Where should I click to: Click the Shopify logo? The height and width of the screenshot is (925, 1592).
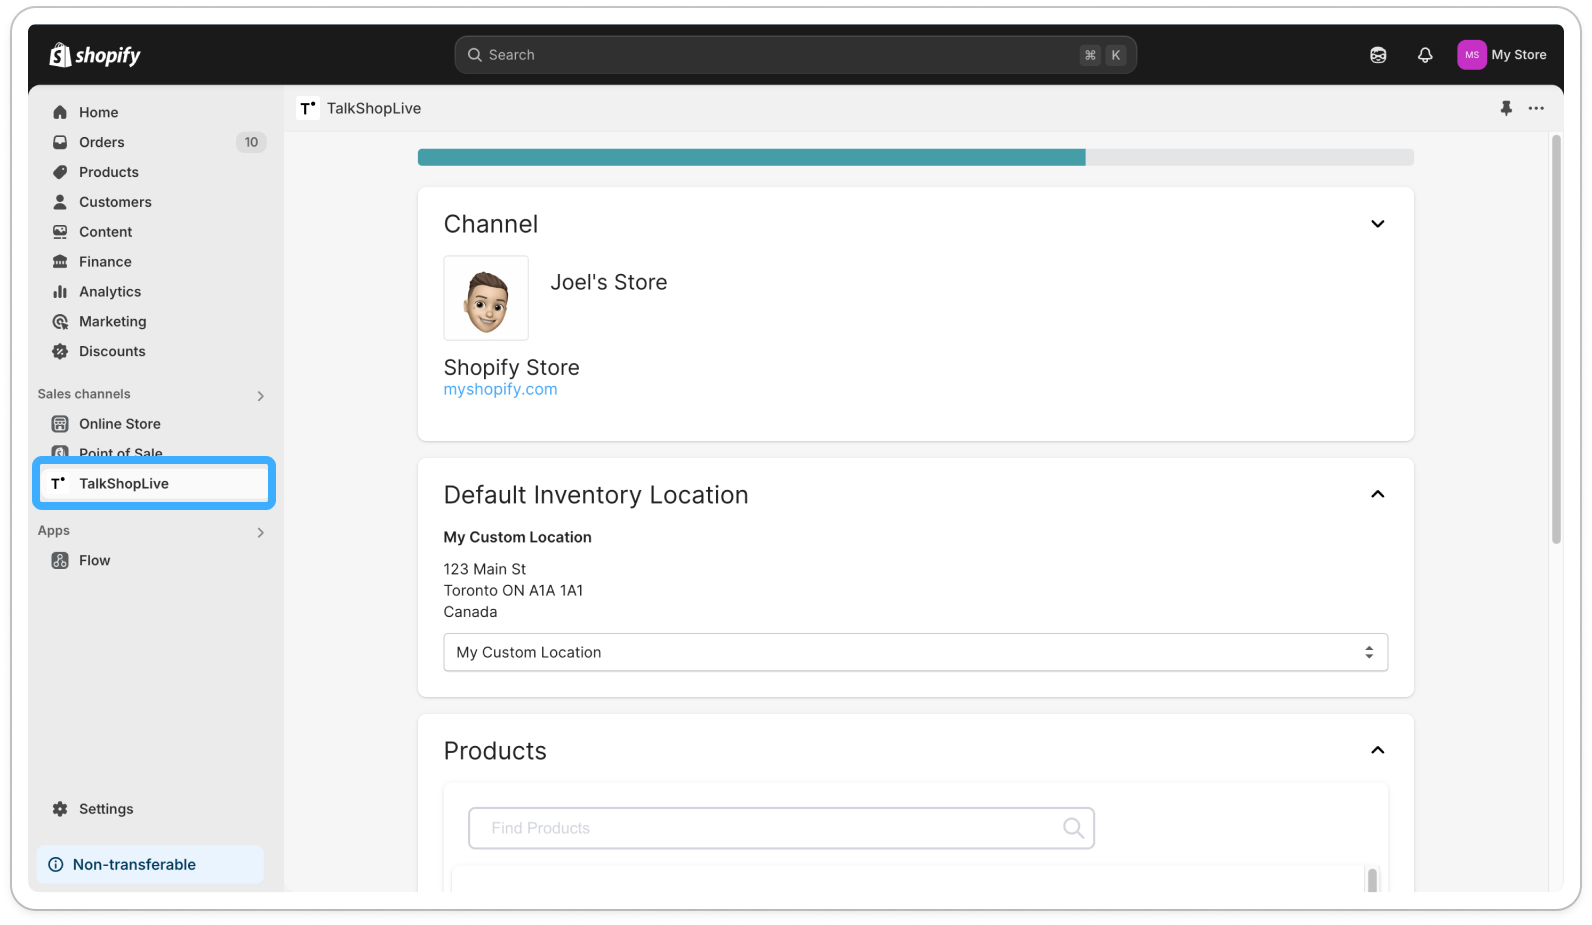click(x=95, y=55)
